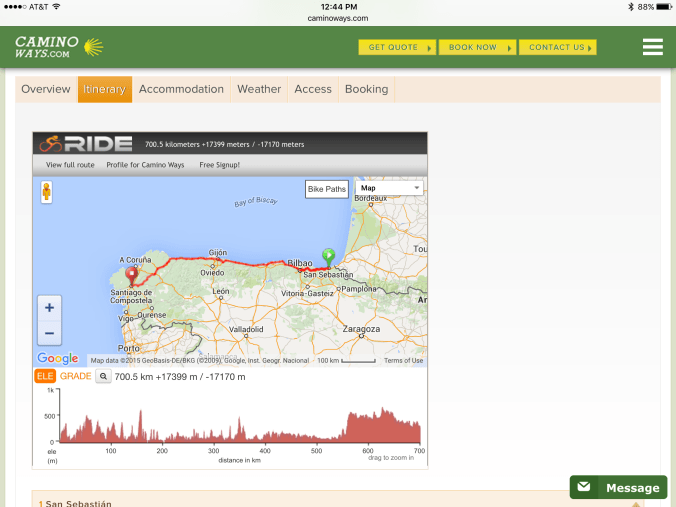This screenshot has height=507, width=676.
Task: Zoom in the map with plus button
Action: [x=50, y=307]
